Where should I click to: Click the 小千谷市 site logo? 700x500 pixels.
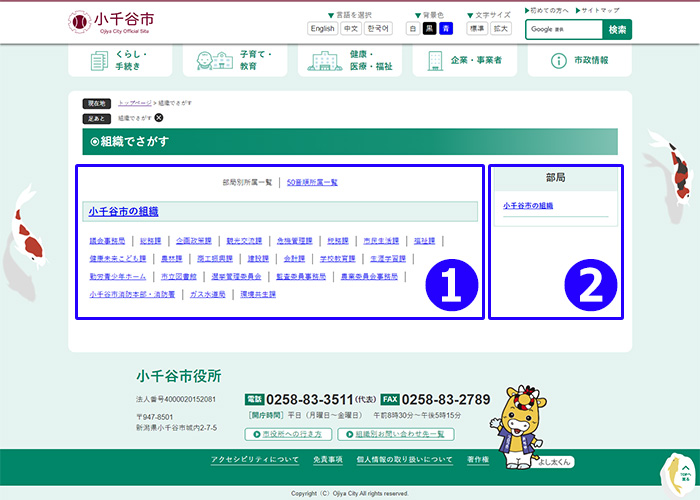[x=111, y=22]
